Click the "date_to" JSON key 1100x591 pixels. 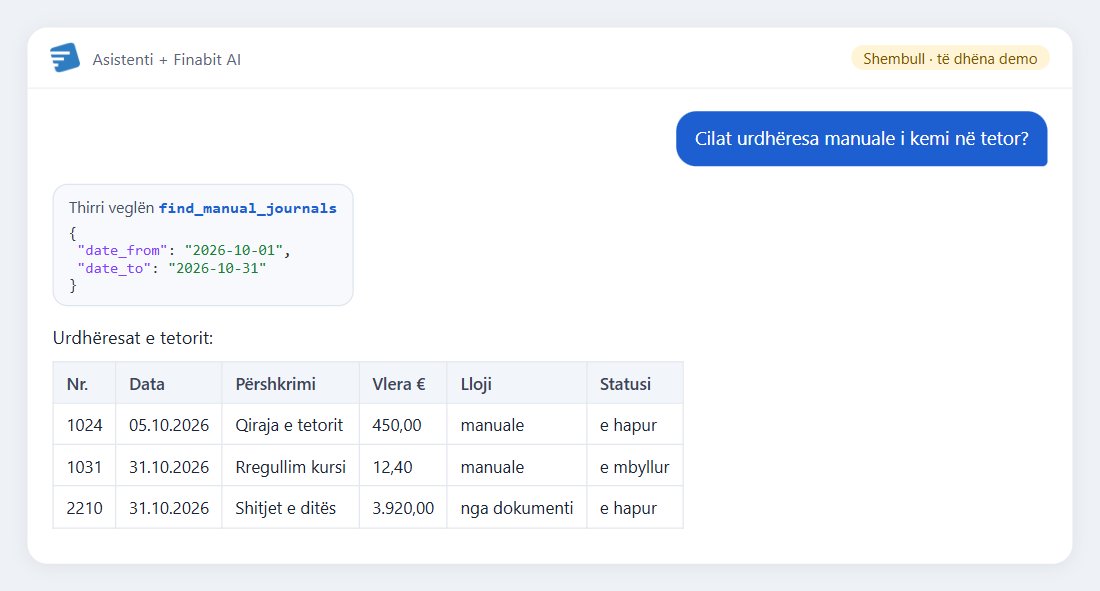(x=114, y=268)
